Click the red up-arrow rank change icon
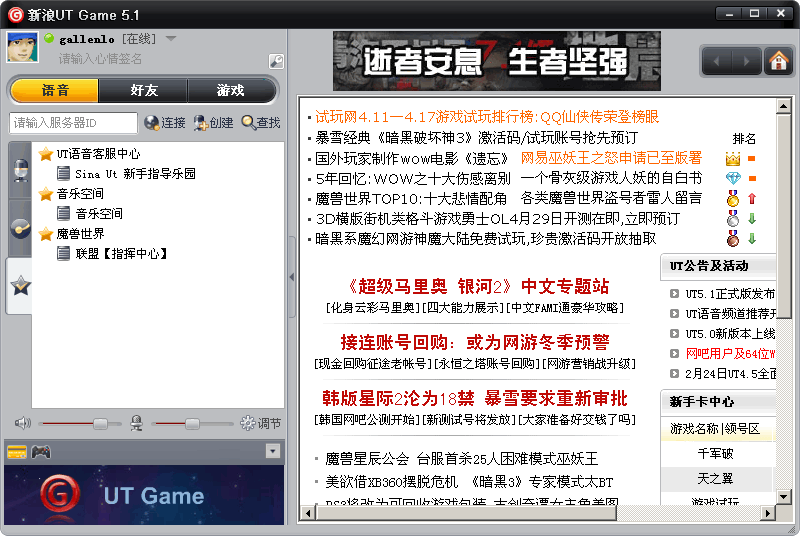 [x=752, y=198]
